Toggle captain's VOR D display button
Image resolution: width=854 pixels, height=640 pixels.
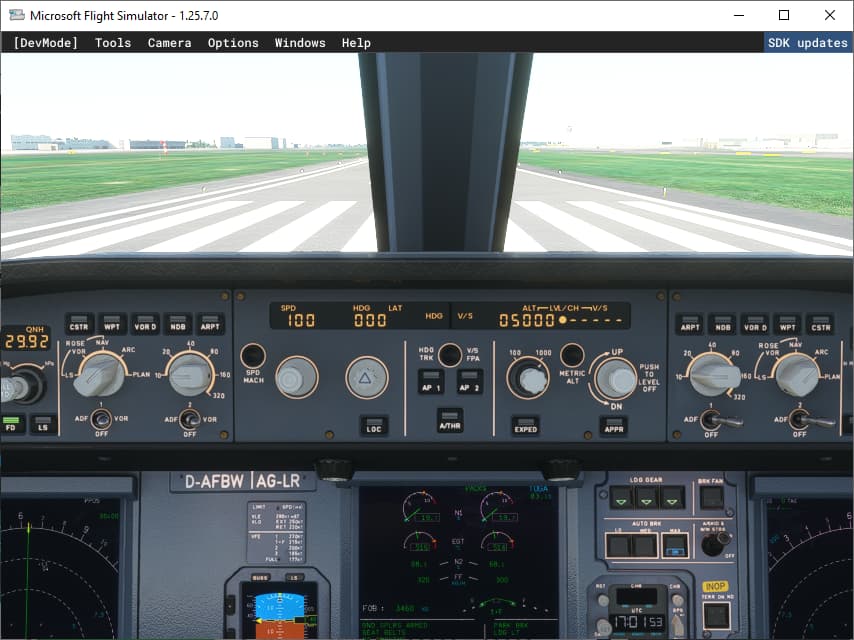point(145,323)
